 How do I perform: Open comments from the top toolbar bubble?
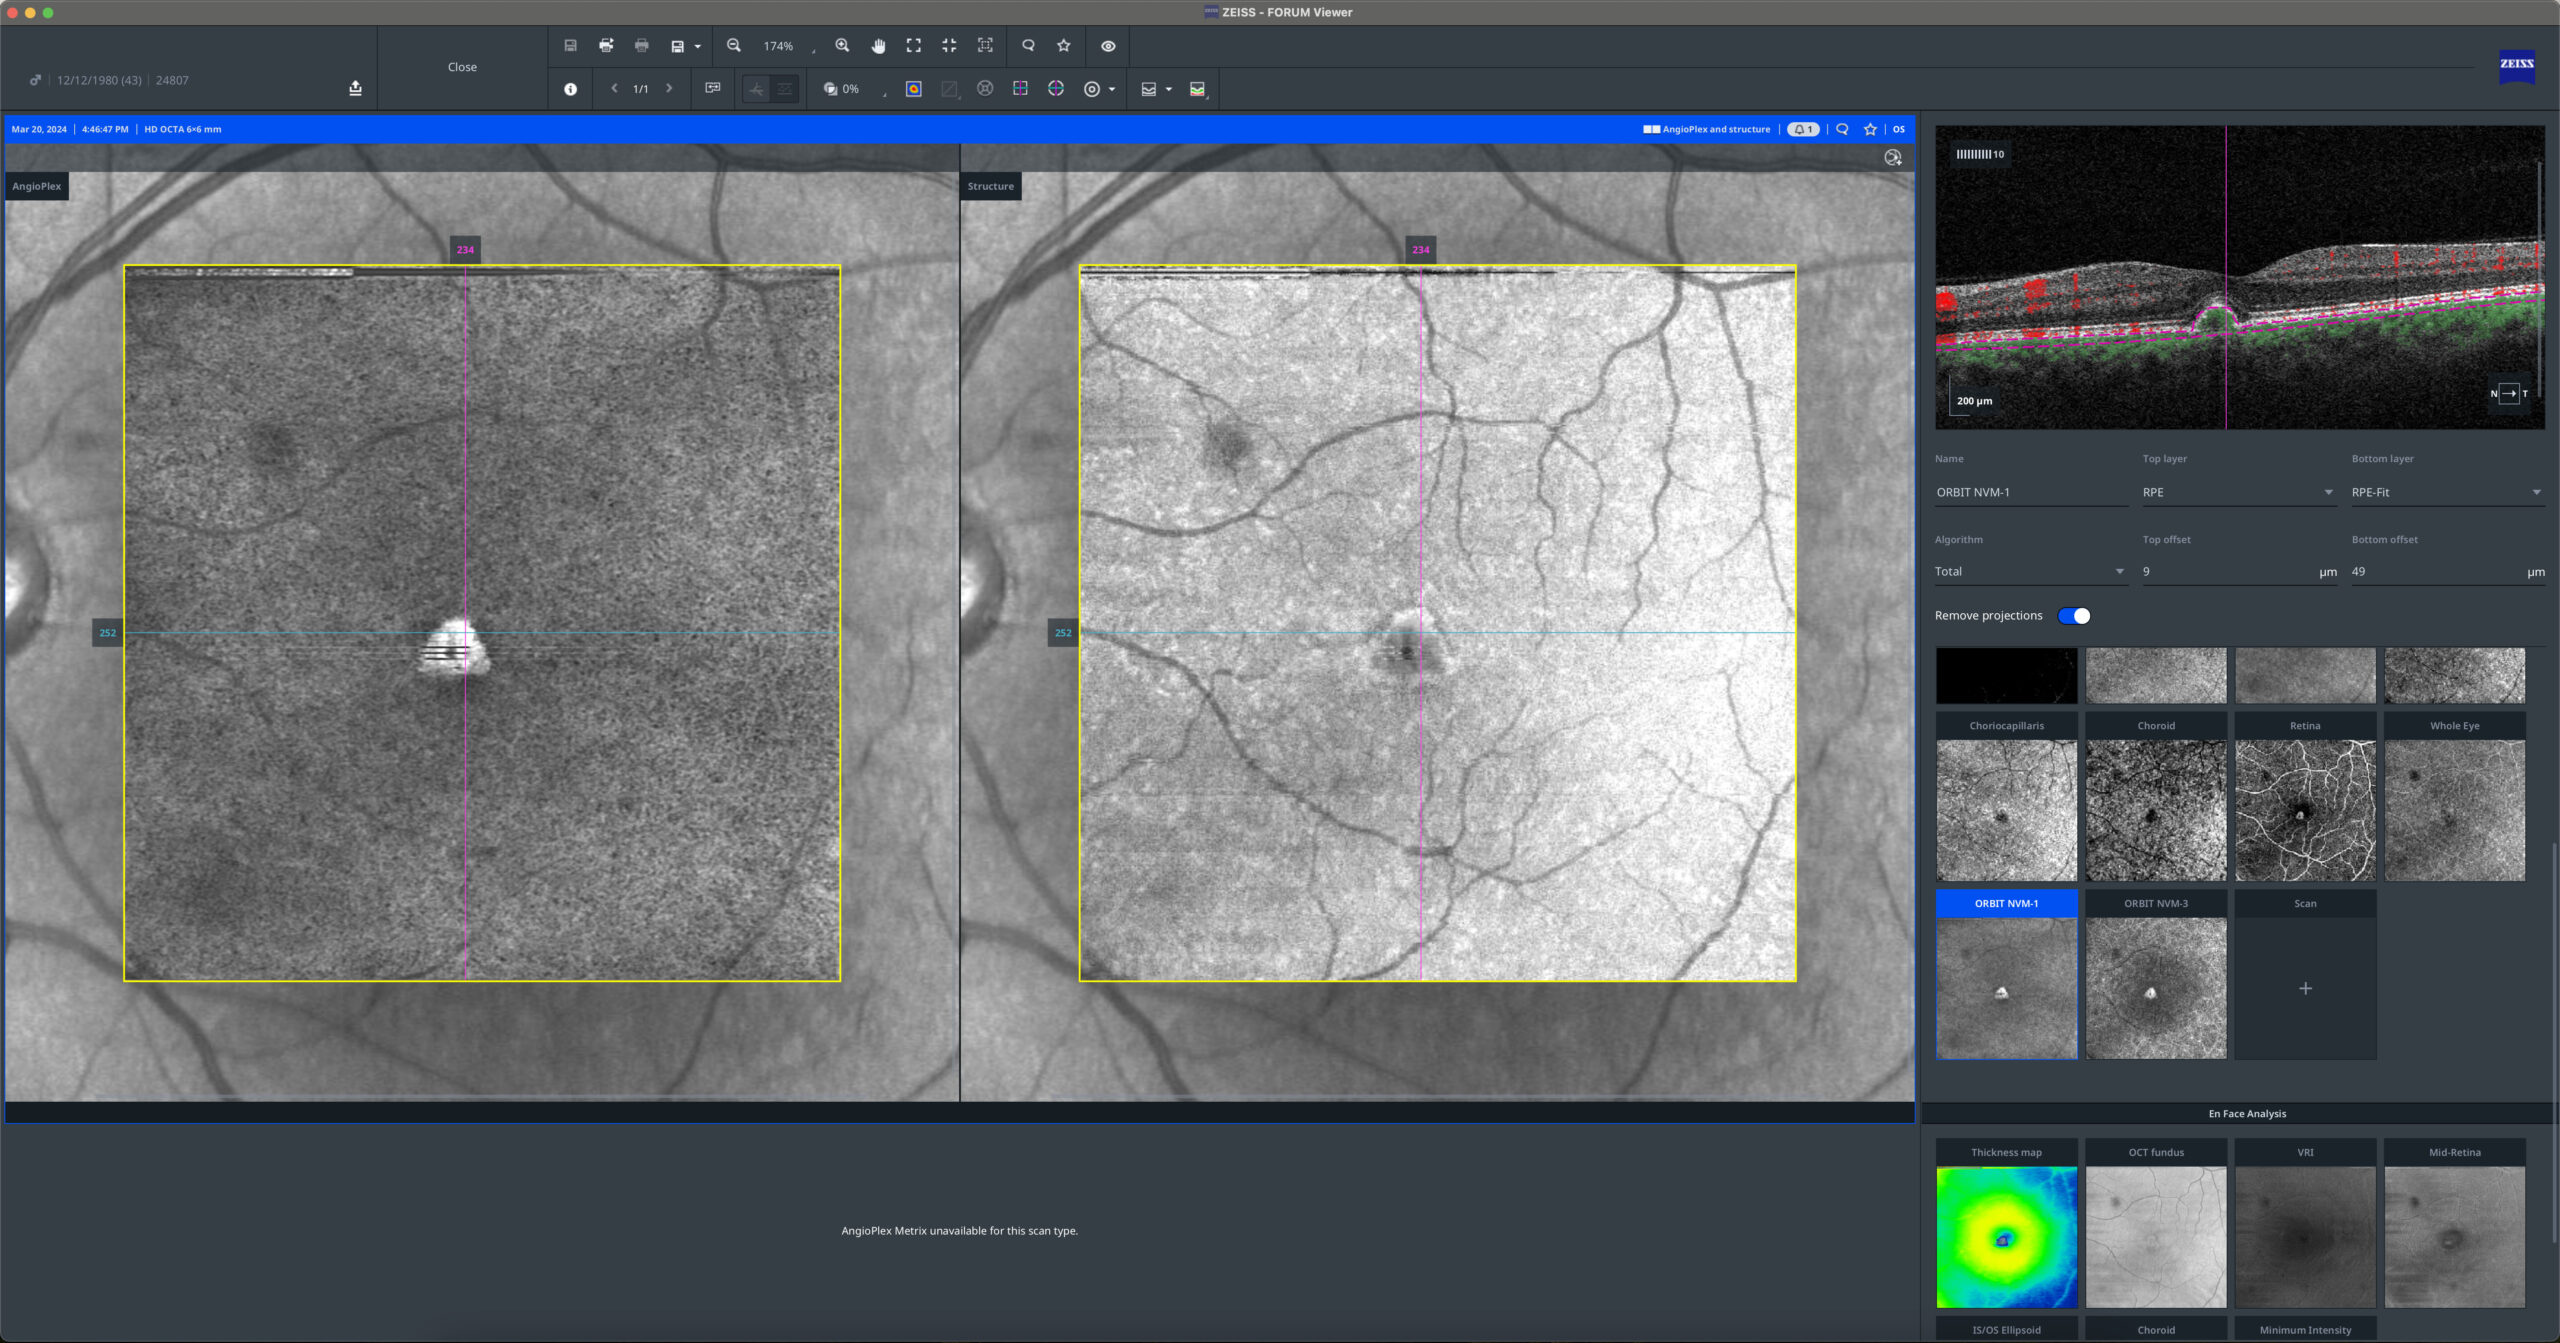[1028, 46]
